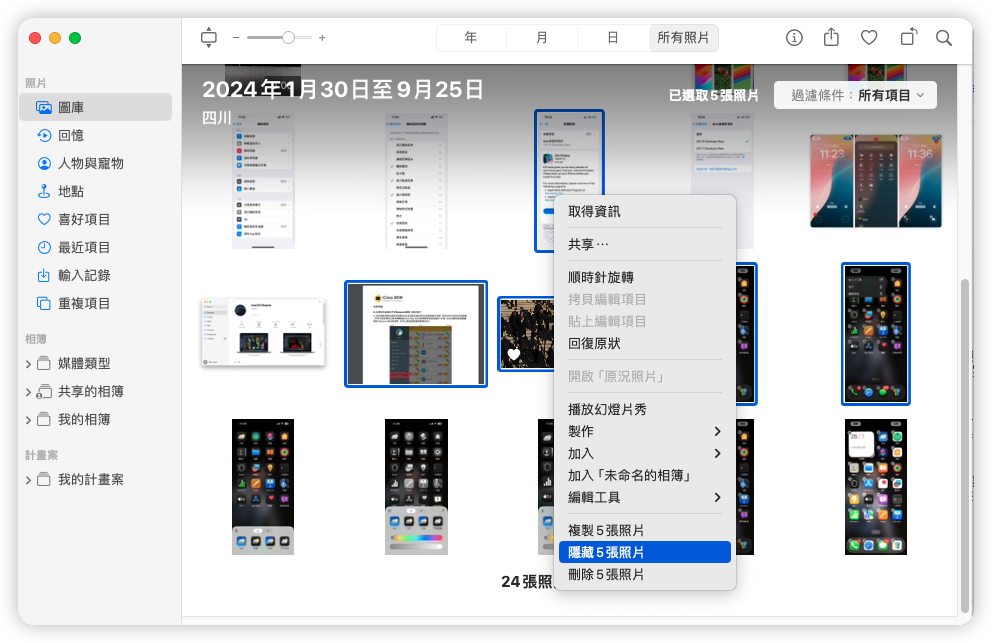The width and height of the screenshot is (992, 643).
Task: Switch to 日 view tab
Action: [x=612, y=38]
